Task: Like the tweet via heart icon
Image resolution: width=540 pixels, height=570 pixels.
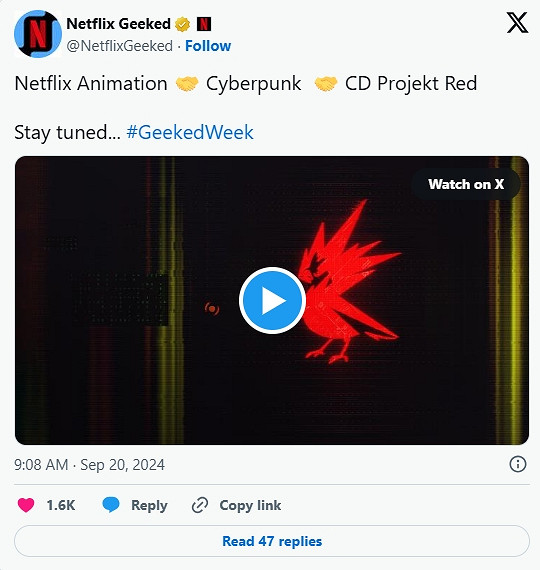Action: click(26, 505)
